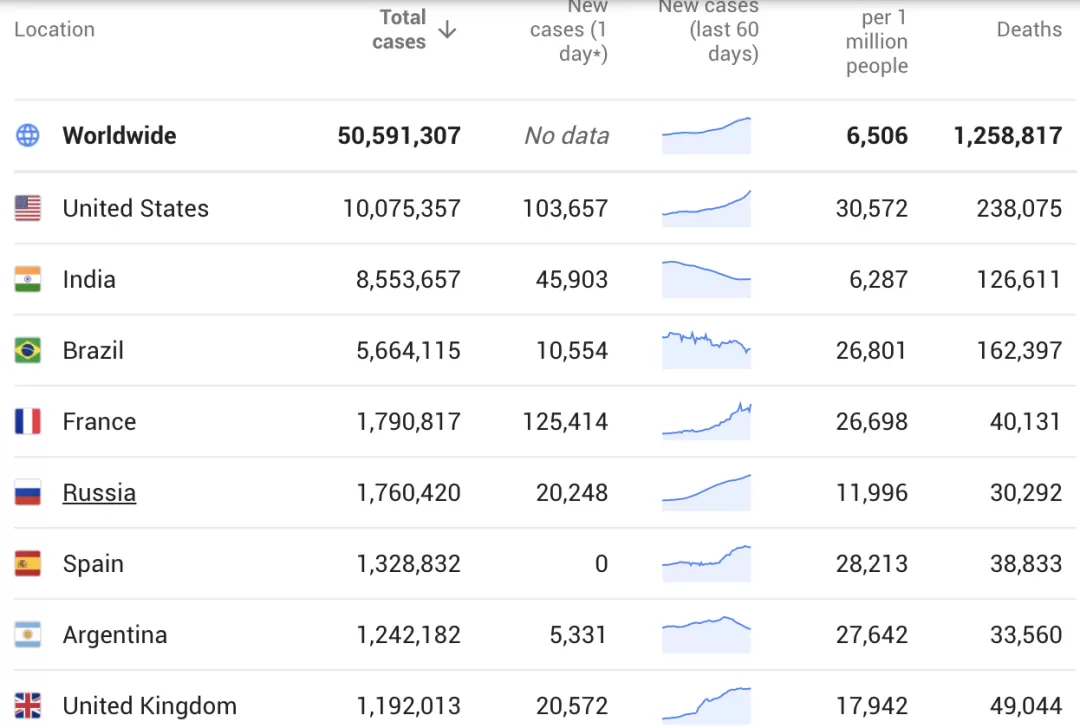Click the Argentina flag icon
This screenshot has height=728, width=1080.
pyautogui.click(x=28, y=634)
